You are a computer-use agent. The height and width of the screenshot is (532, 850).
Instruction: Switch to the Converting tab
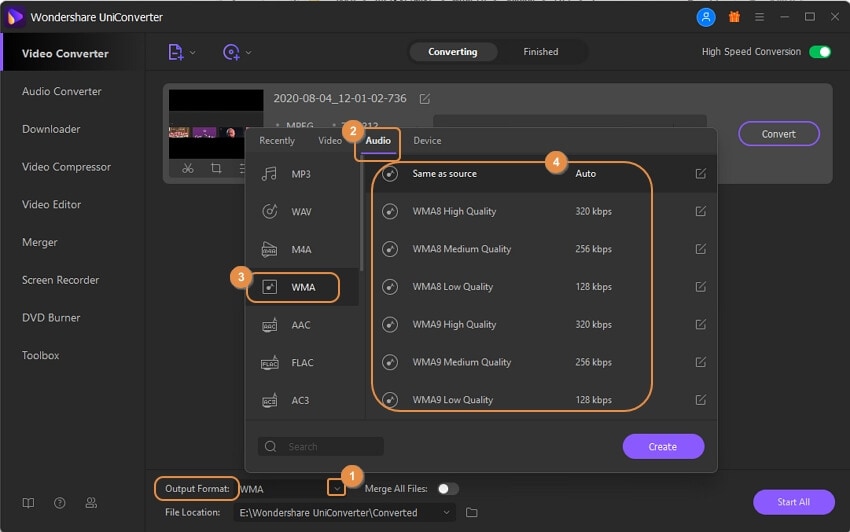tap(453, 52)
